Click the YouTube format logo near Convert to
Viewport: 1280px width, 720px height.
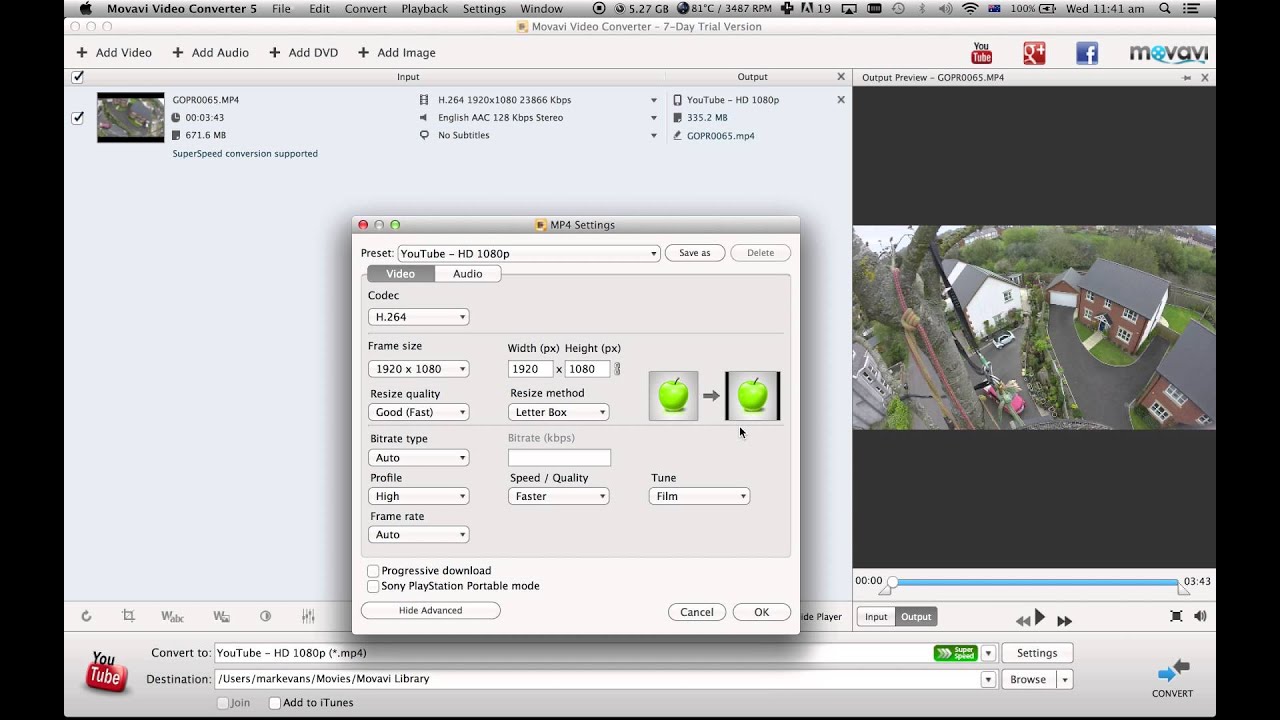[x=105, y=671]
